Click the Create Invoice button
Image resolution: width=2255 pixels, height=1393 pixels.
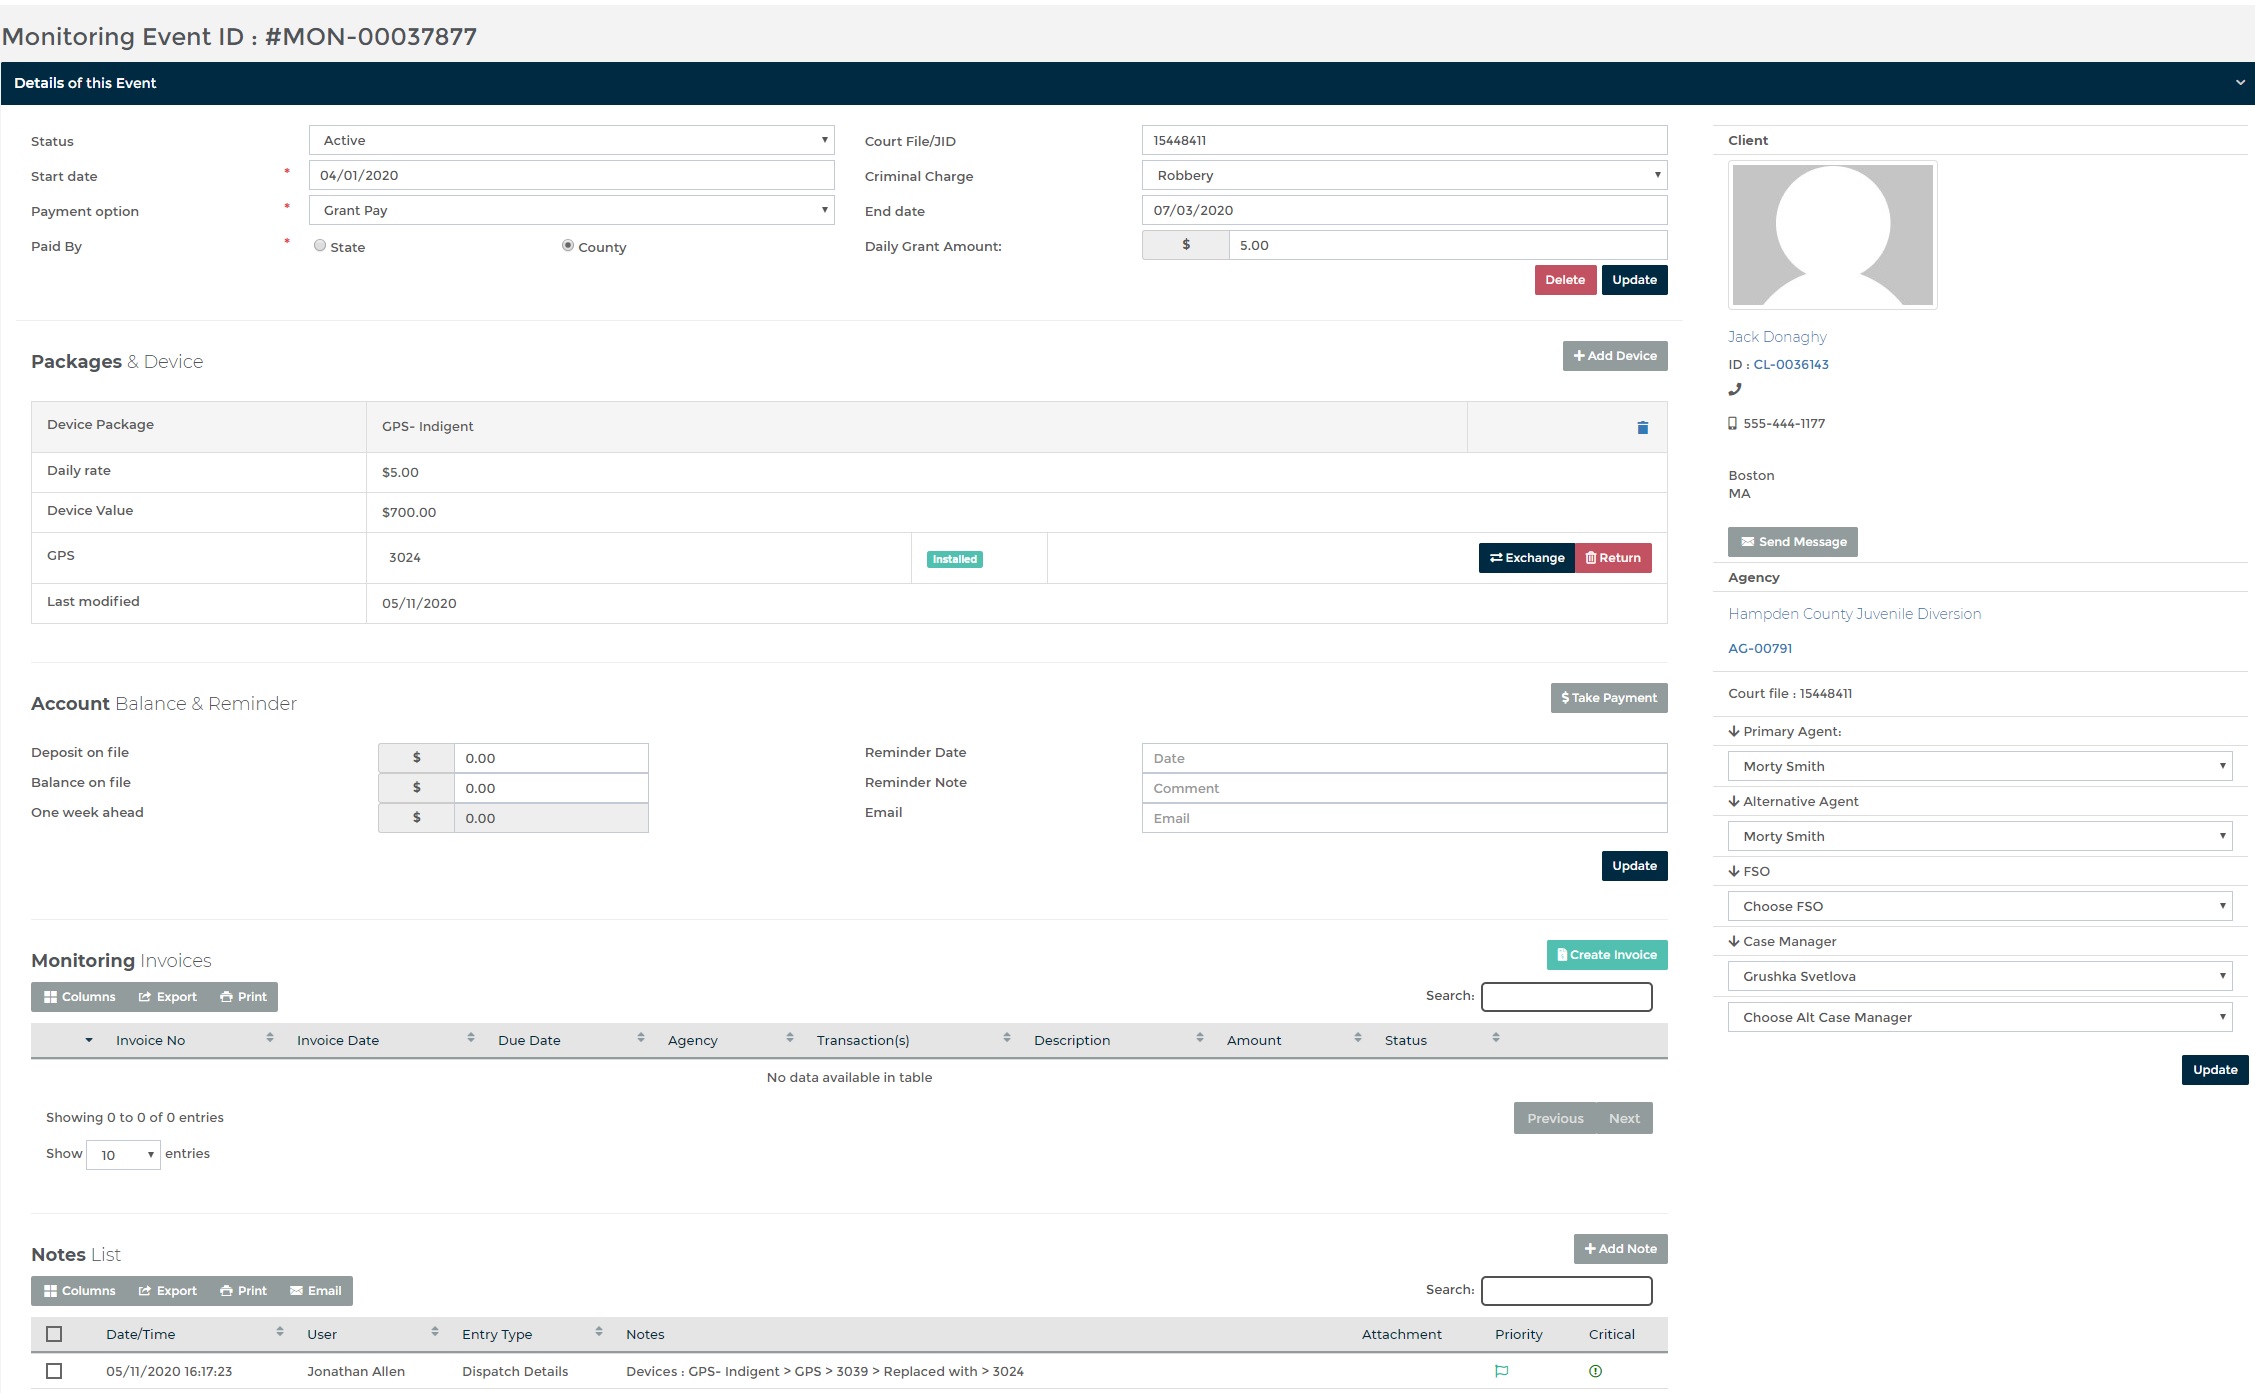click(x=1606, y=955)
